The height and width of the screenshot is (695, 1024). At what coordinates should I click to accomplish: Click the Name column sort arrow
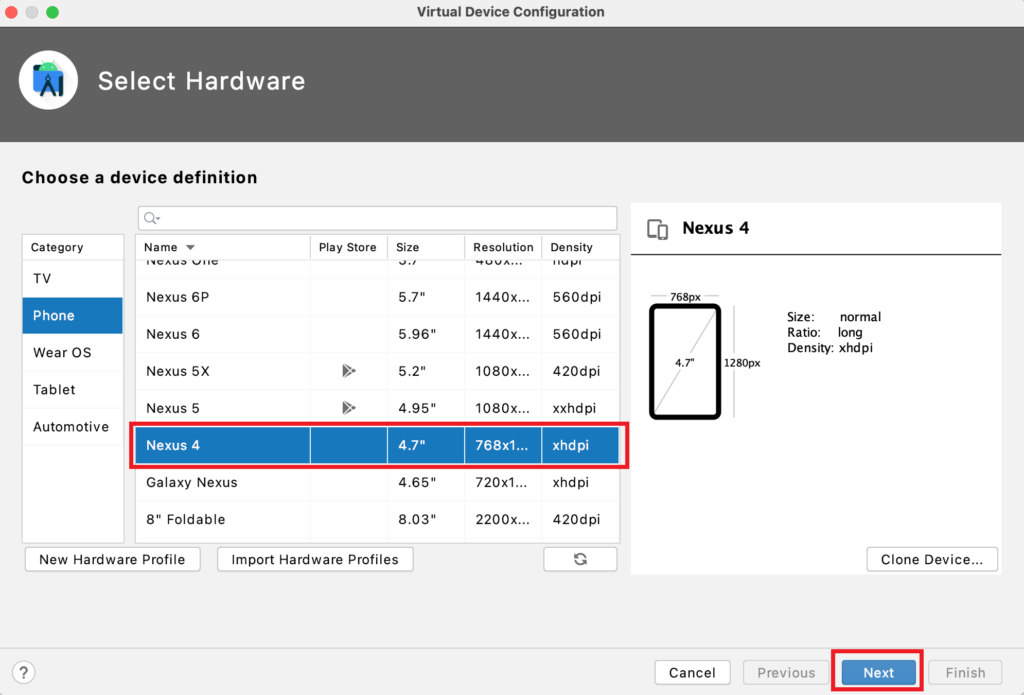(x=190, y=248)
